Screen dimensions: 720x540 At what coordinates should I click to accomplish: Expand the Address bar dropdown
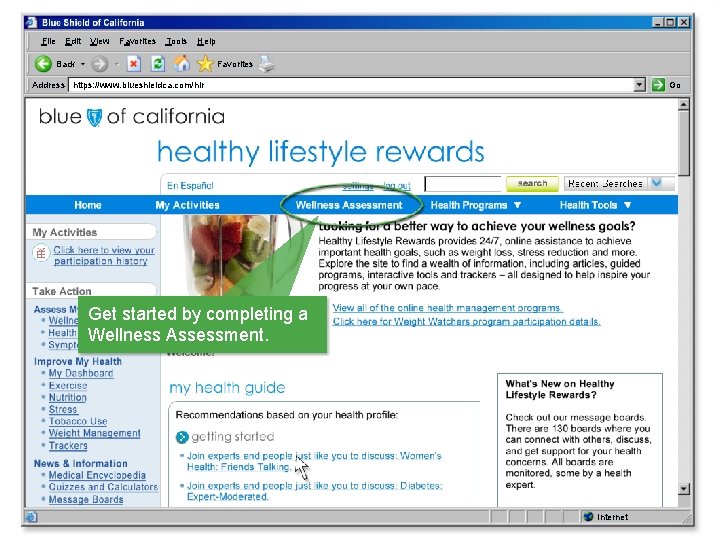tap(639, 85)
